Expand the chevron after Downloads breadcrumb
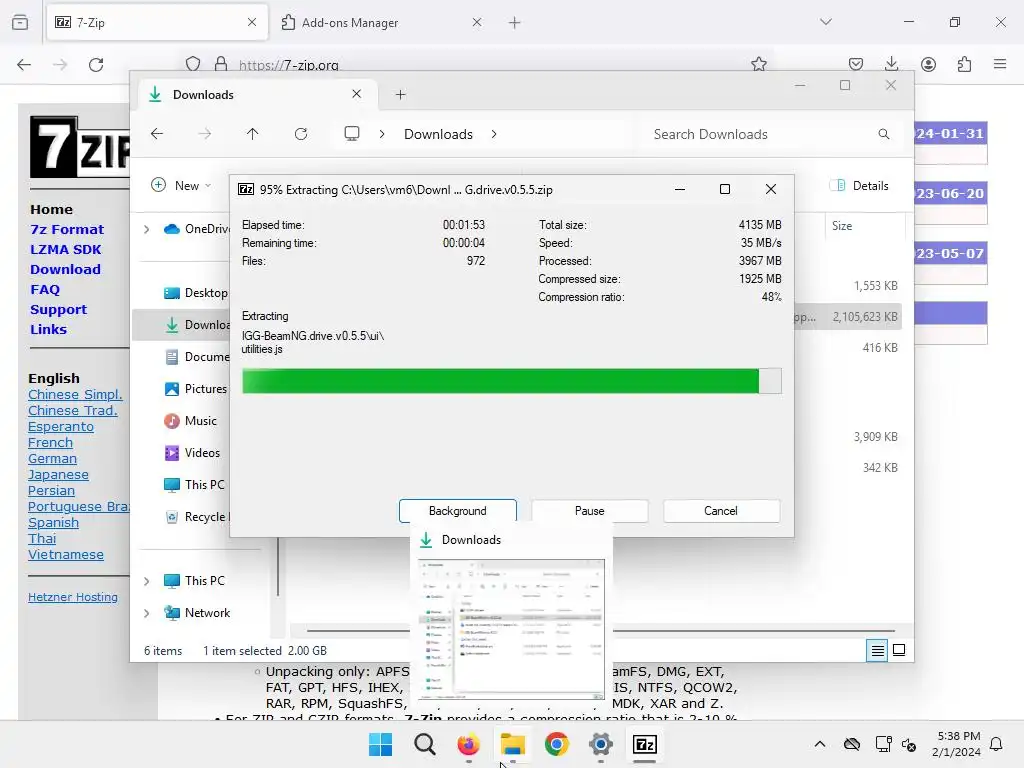 [x=494, y=134]
